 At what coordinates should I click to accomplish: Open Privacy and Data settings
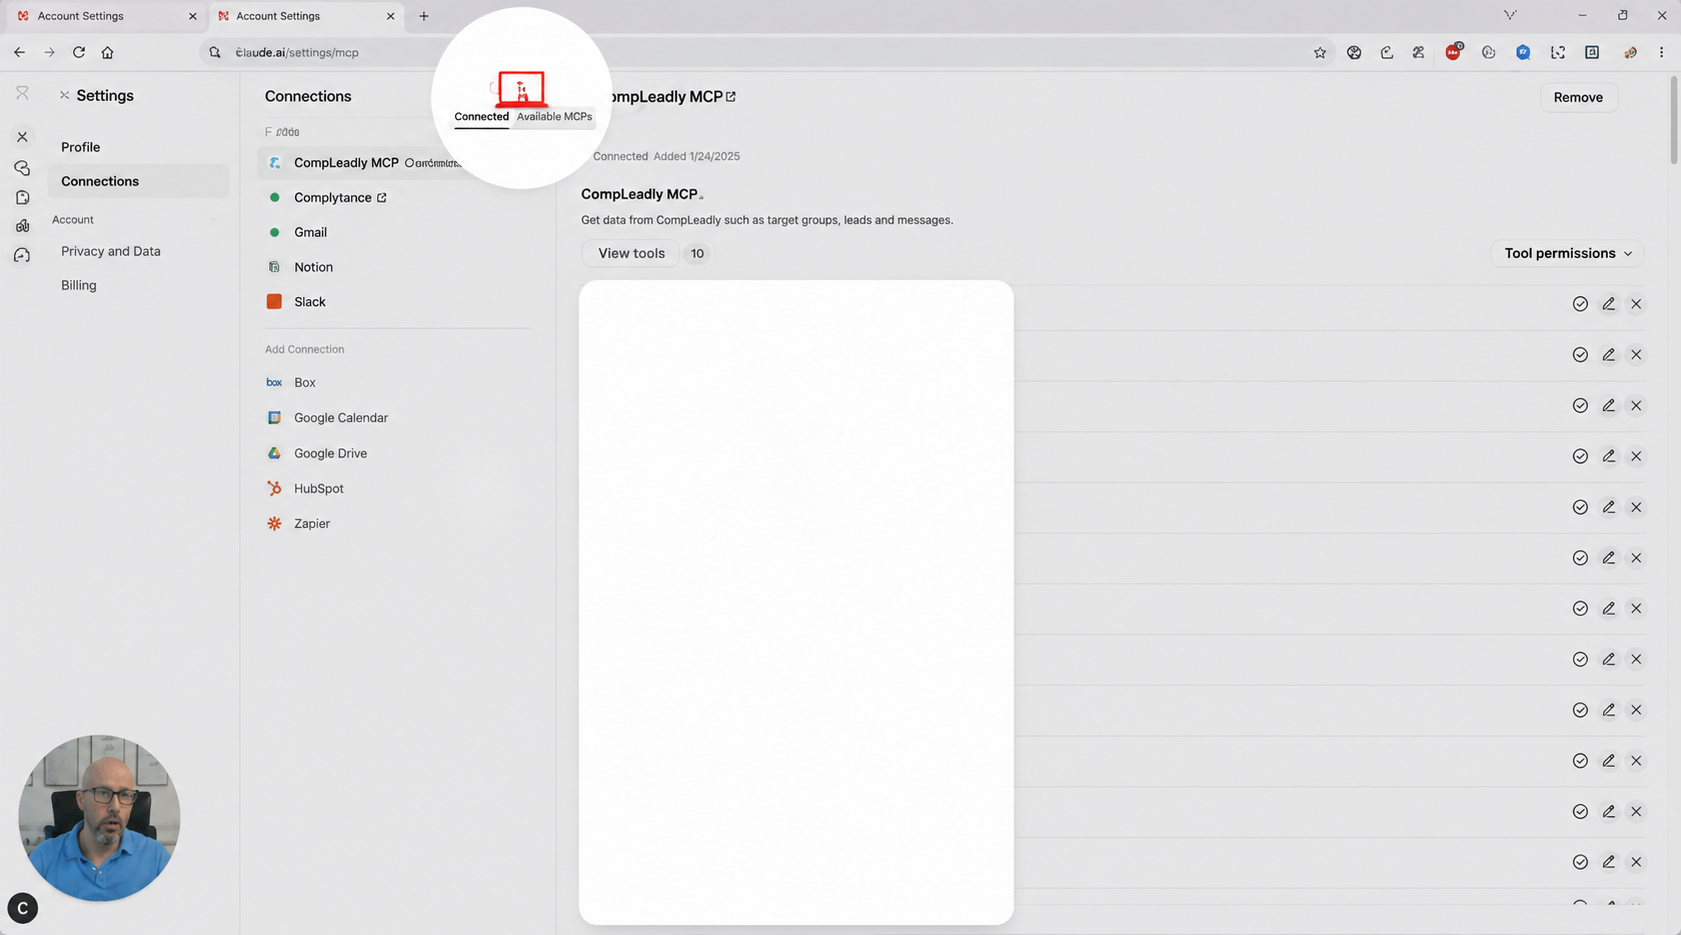tap(110, 251)
